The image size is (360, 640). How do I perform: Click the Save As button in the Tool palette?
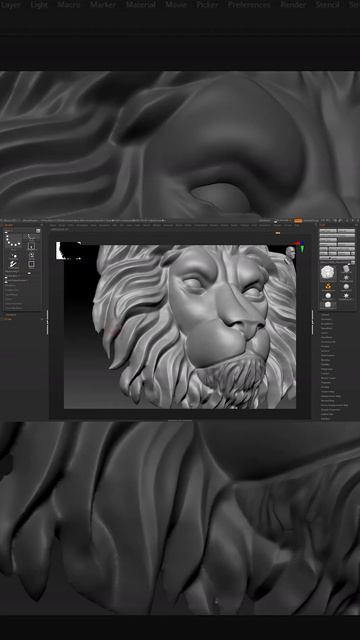[x=347, y=231]
